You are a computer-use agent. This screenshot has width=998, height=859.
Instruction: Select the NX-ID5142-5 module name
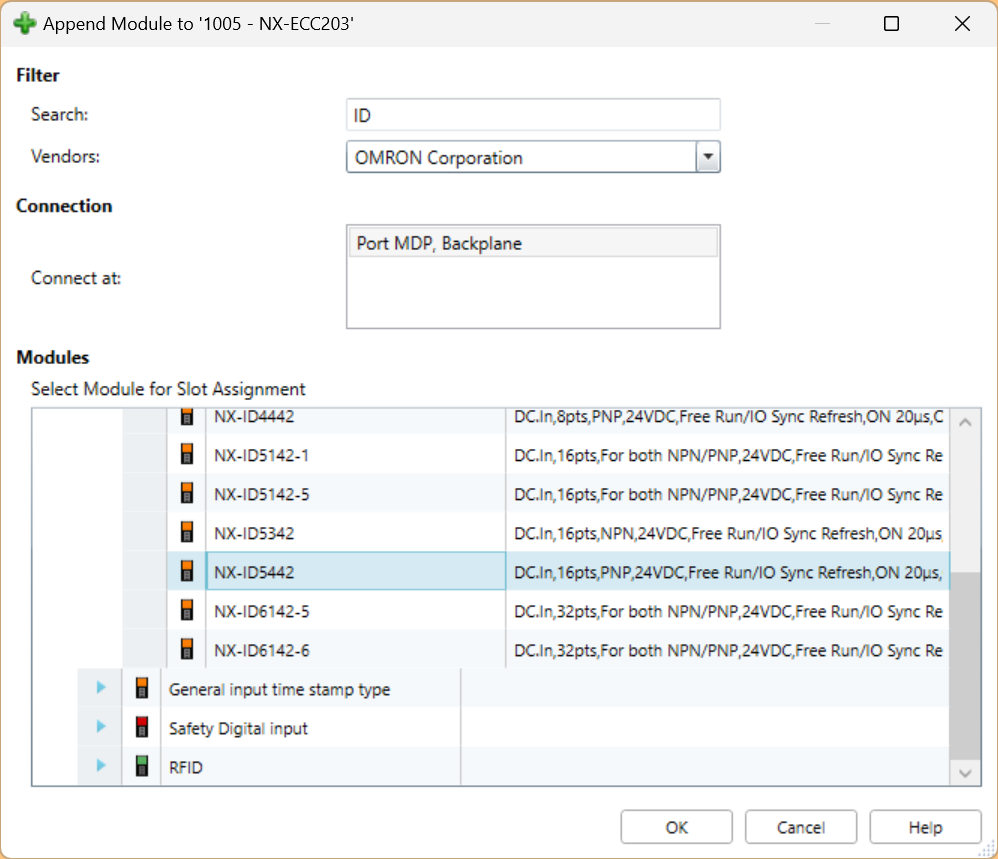[x=262, y=494]
